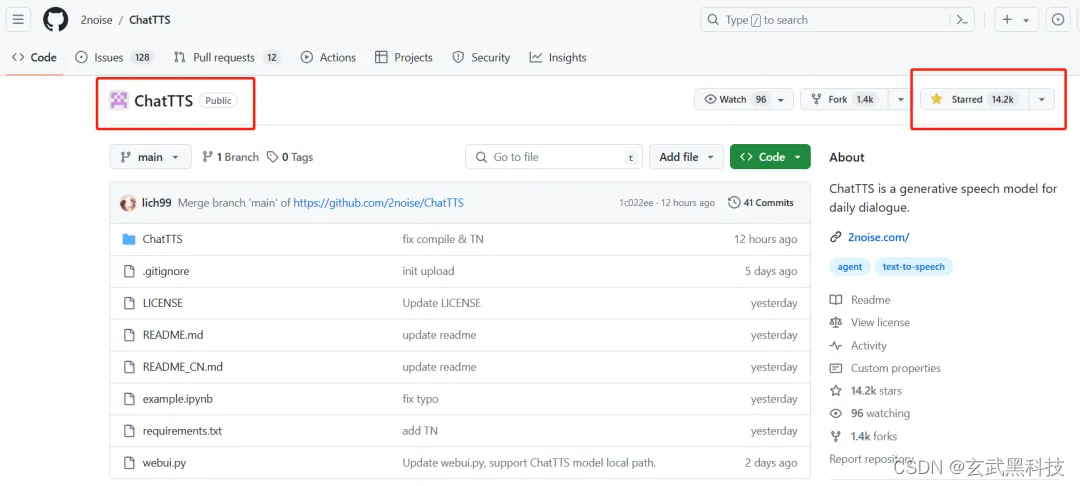Viewport: 1080px width, 486px height.
Task: Click the text-to-speech topic tag
Action: [x=913, y=266]
